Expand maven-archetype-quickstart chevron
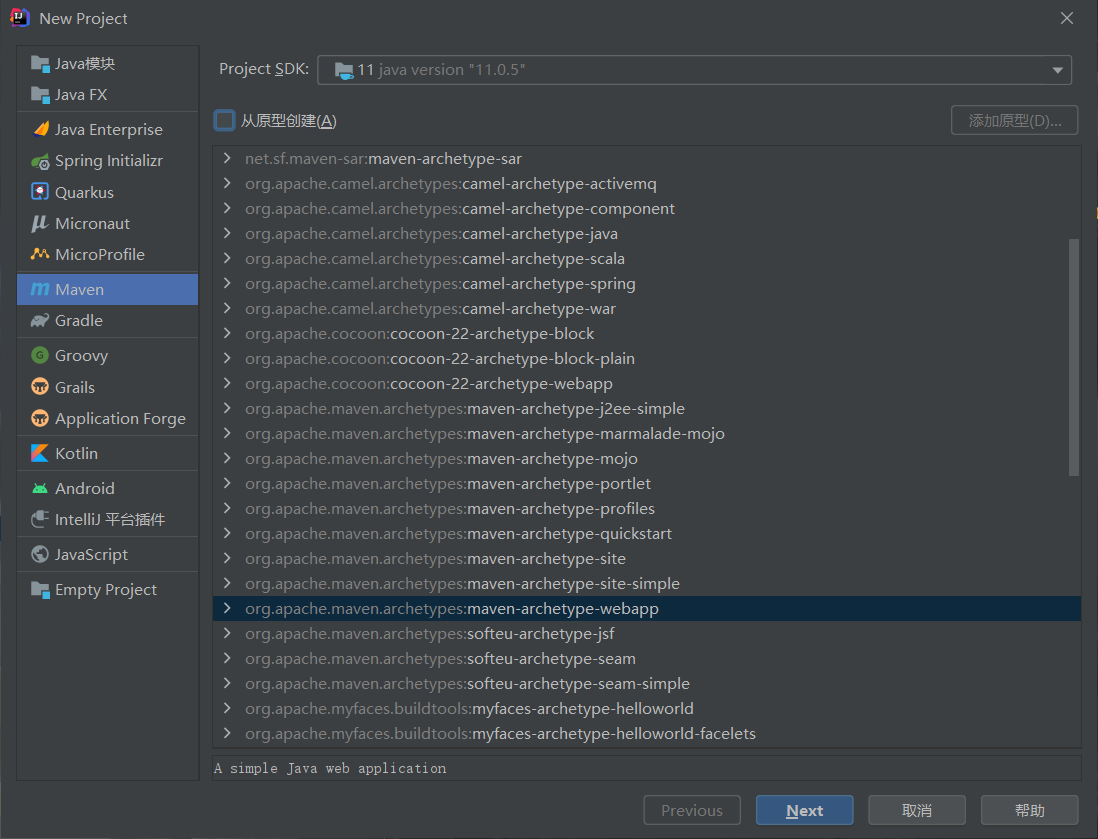This screenshot has width=1098, height=839. click(x=227, y=534)
